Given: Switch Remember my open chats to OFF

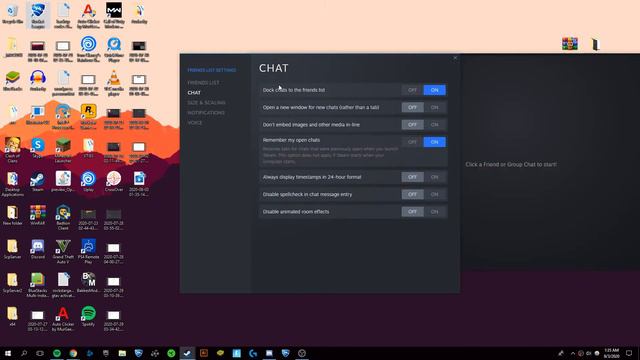Looking at the screenshot, I should click(412, 142).
